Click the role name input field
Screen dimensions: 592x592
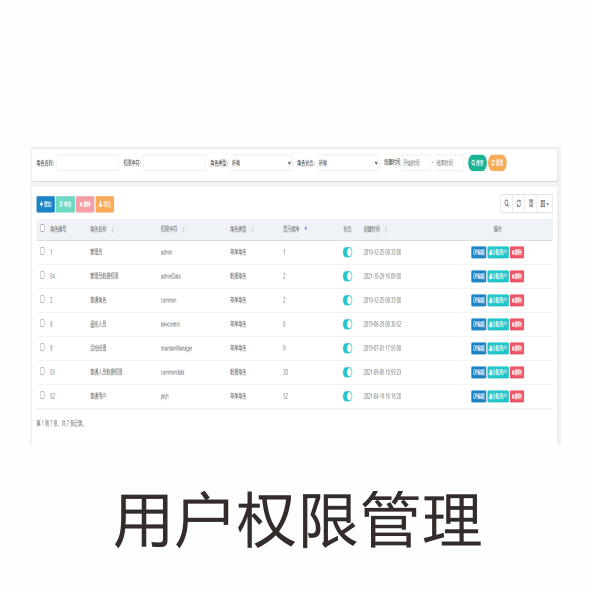[x=88, y=163]
